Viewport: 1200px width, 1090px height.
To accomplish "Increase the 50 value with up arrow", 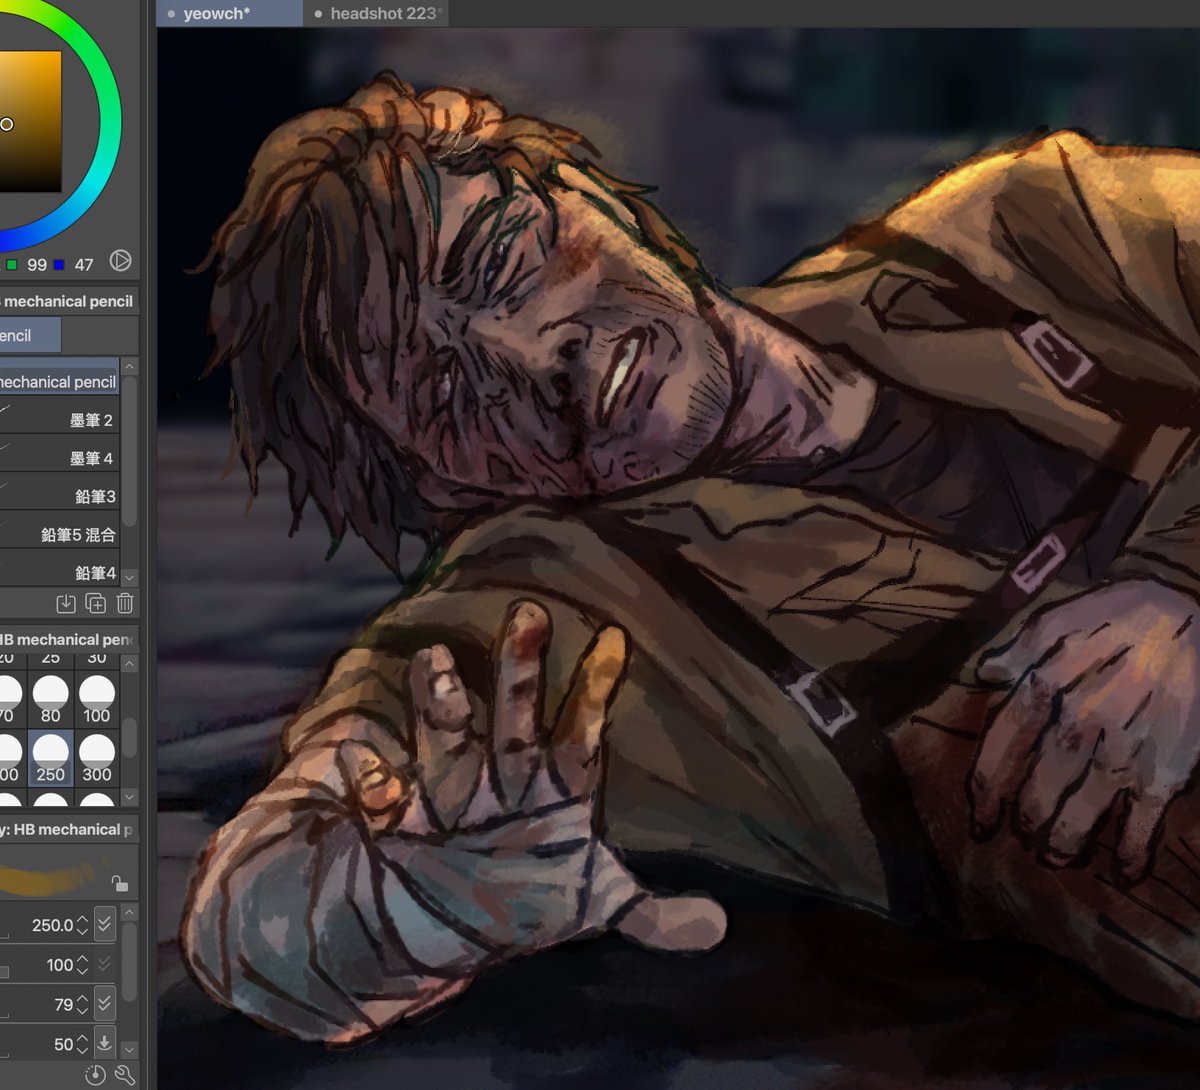I will pyautogui.click(x=82, y=1037).
